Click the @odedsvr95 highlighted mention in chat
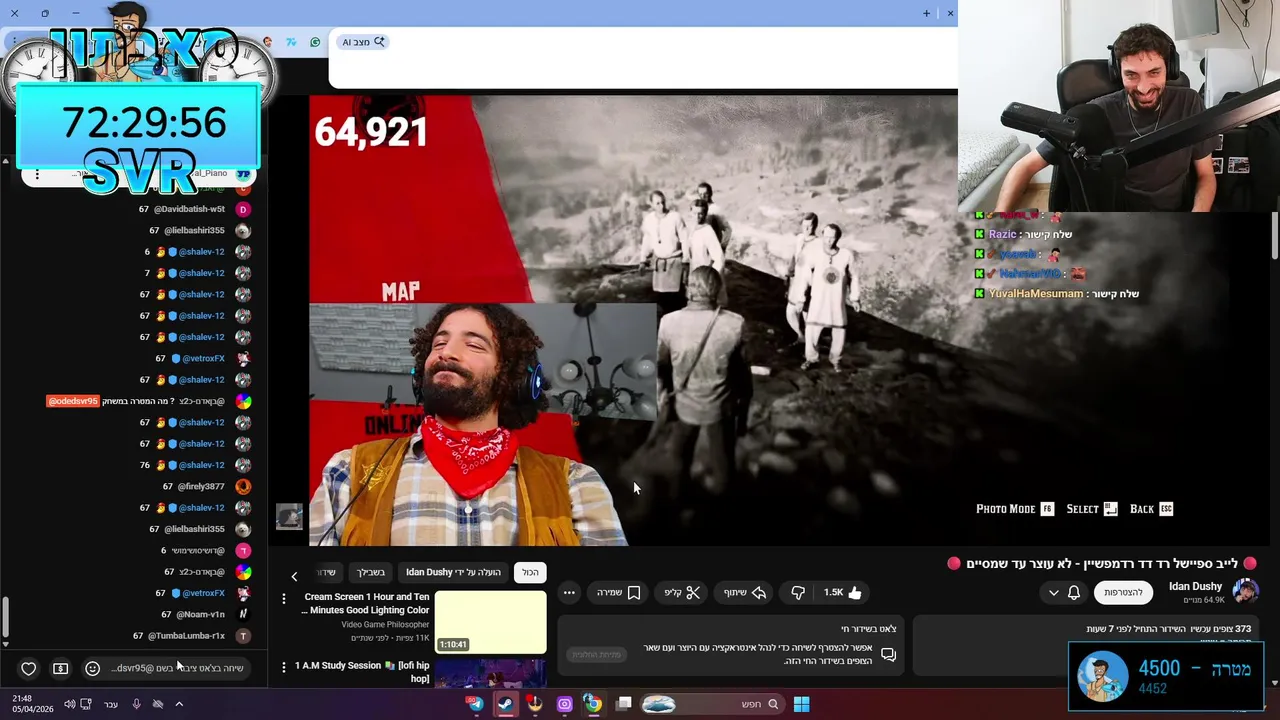Image resolution: width=1280 pixels, height=720 pixels. [x=73, y=401]
